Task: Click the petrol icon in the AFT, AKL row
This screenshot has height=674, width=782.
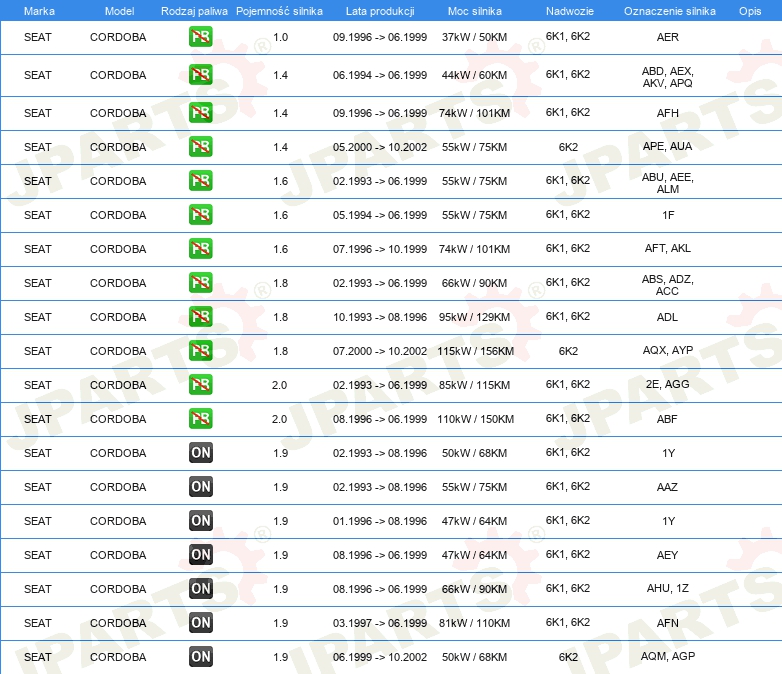Action: [x=200, y=248]
